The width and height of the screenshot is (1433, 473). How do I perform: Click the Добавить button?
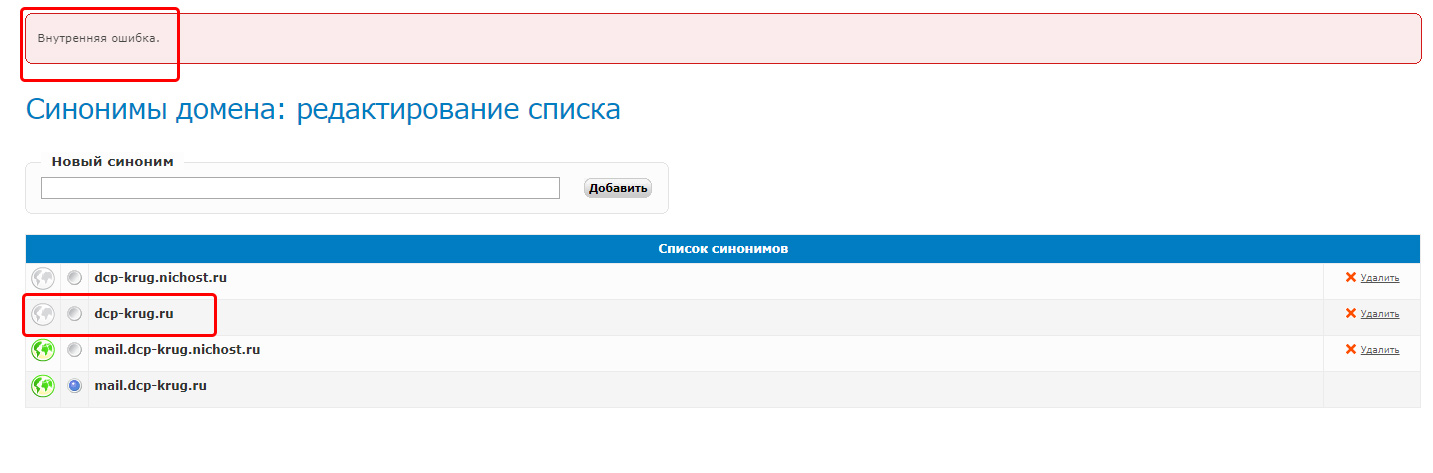click(618, 188)
